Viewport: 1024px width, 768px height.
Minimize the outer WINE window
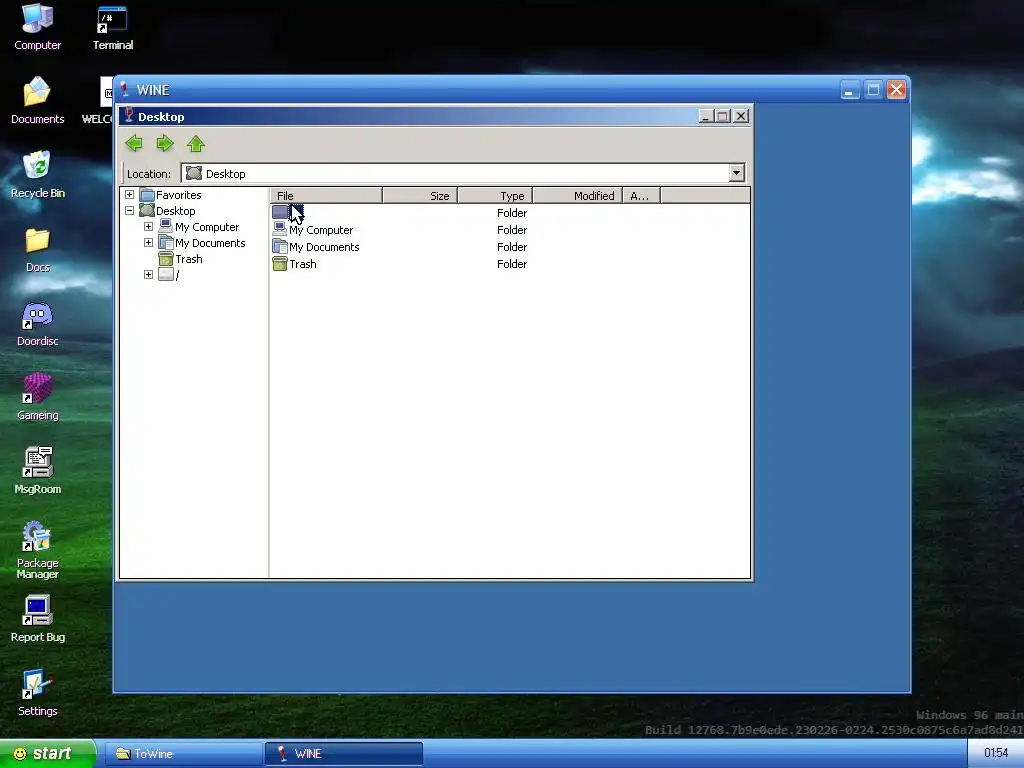tap(849, 89)
